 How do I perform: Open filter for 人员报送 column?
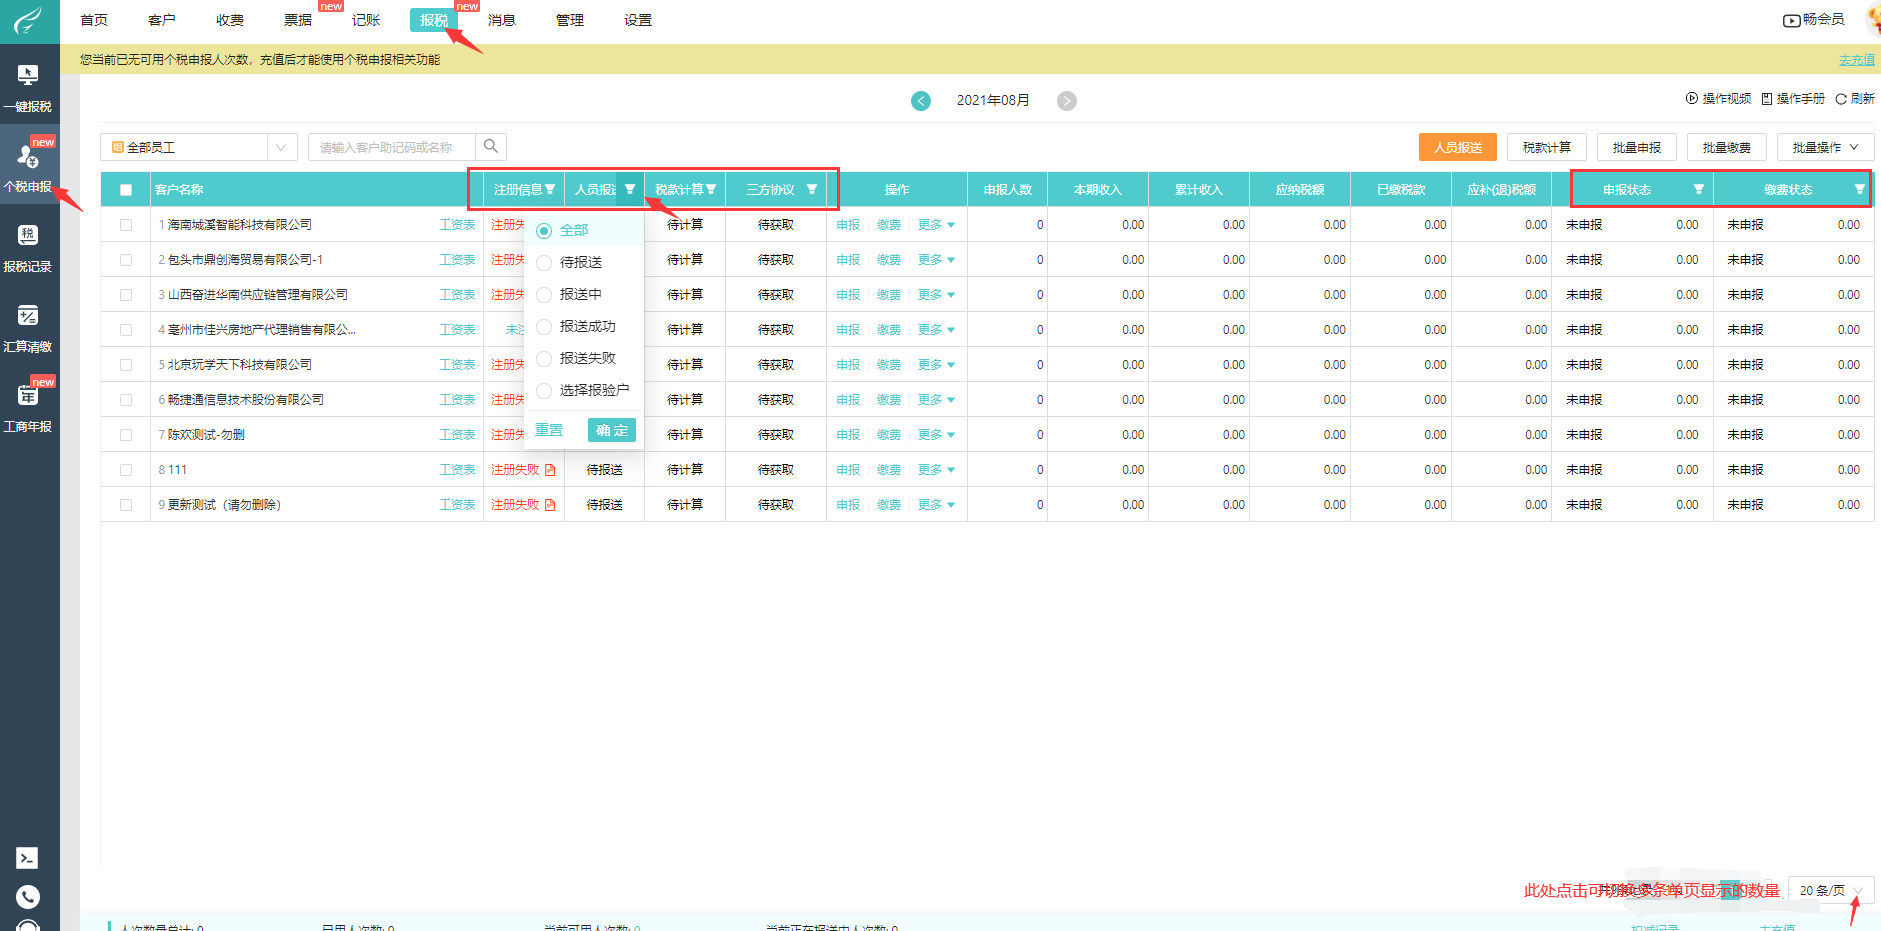pyautogui.click(x=630, y=189)
